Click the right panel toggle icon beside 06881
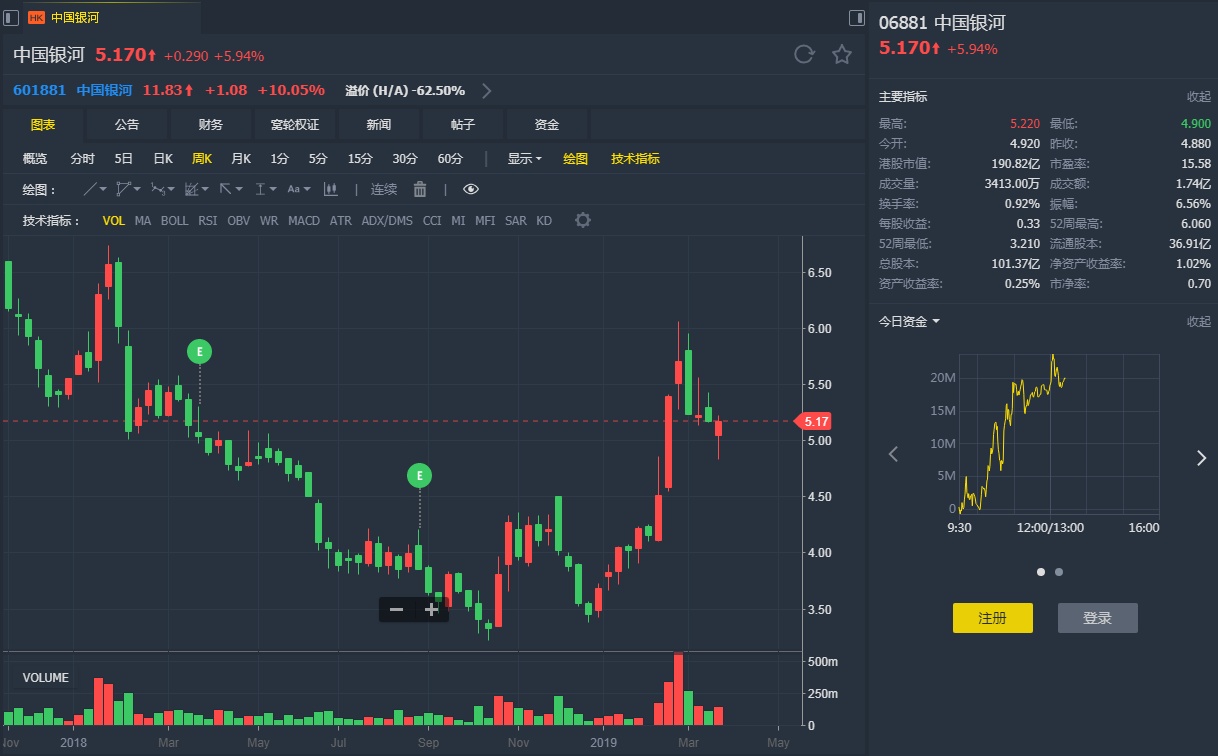 pyautogui.click(x=857, y=17)
